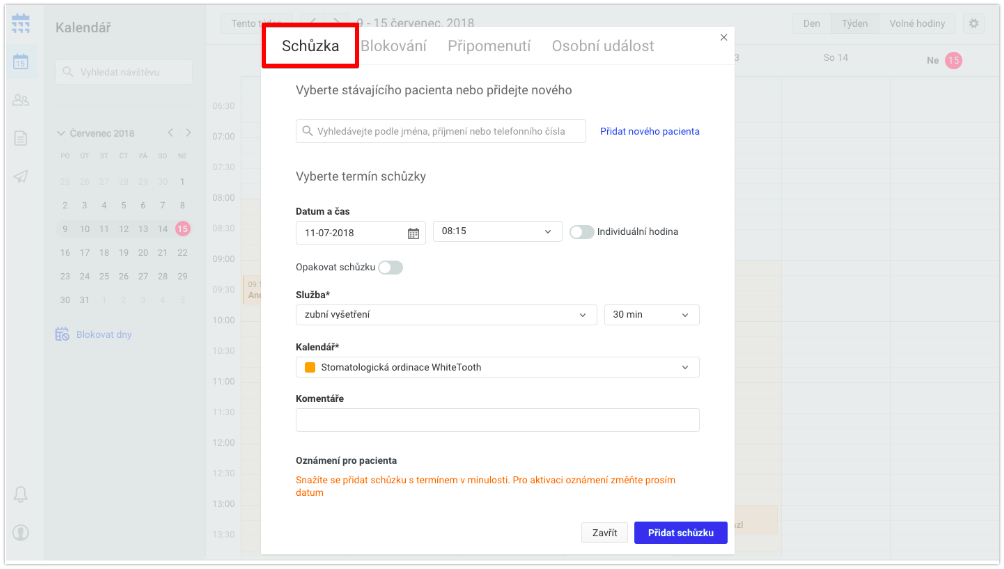Open the zubní vyšetření service dropdown
This screenshot has width=1004, height=569.
click(446, 315)
